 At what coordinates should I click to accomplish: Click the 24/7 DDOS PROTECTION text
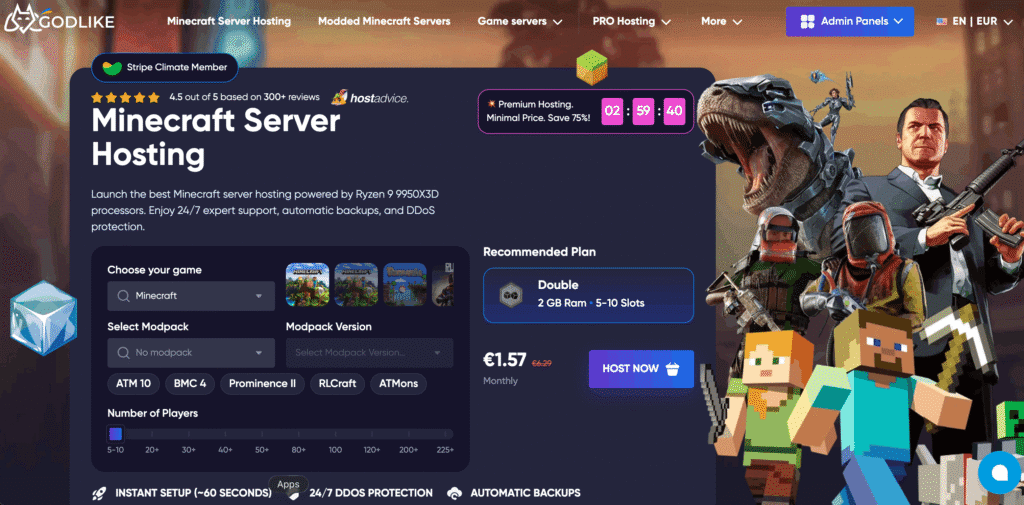point(371,493)
